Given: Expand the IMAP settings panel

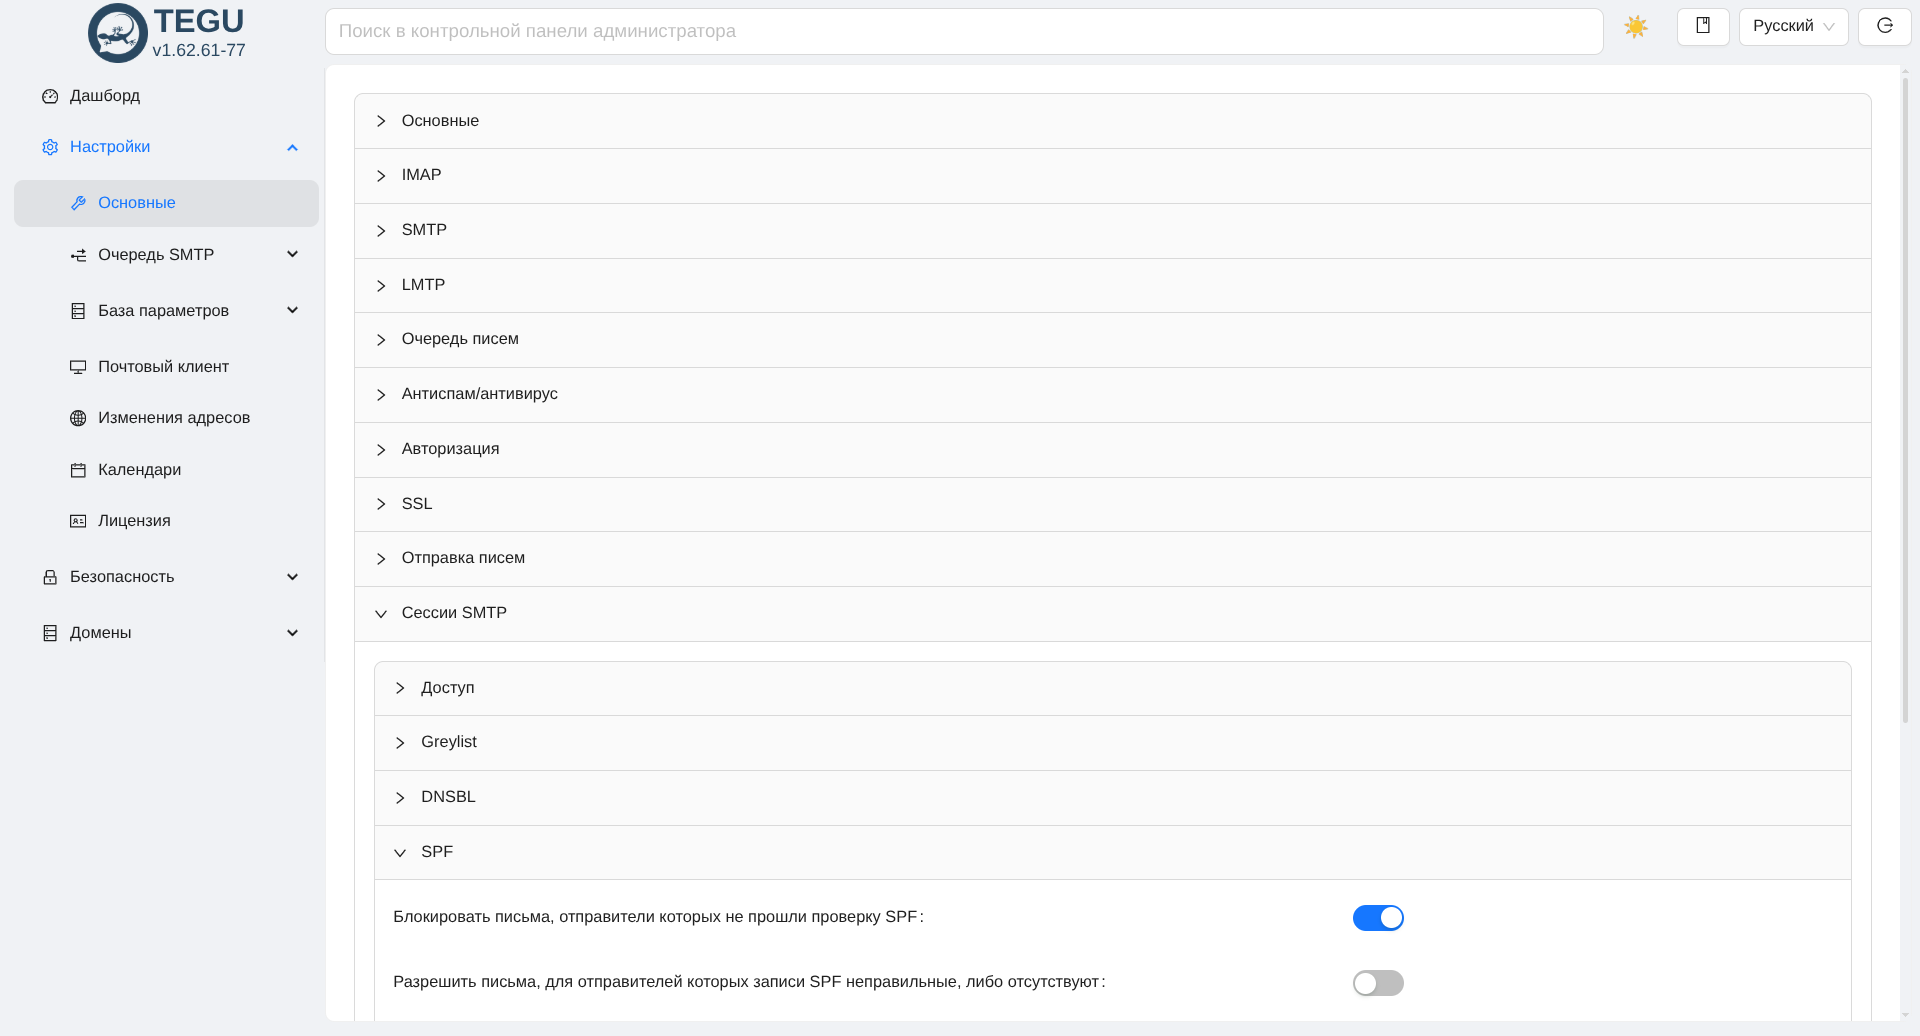Looking at the screenshot, I should (x=1112, y=176).
